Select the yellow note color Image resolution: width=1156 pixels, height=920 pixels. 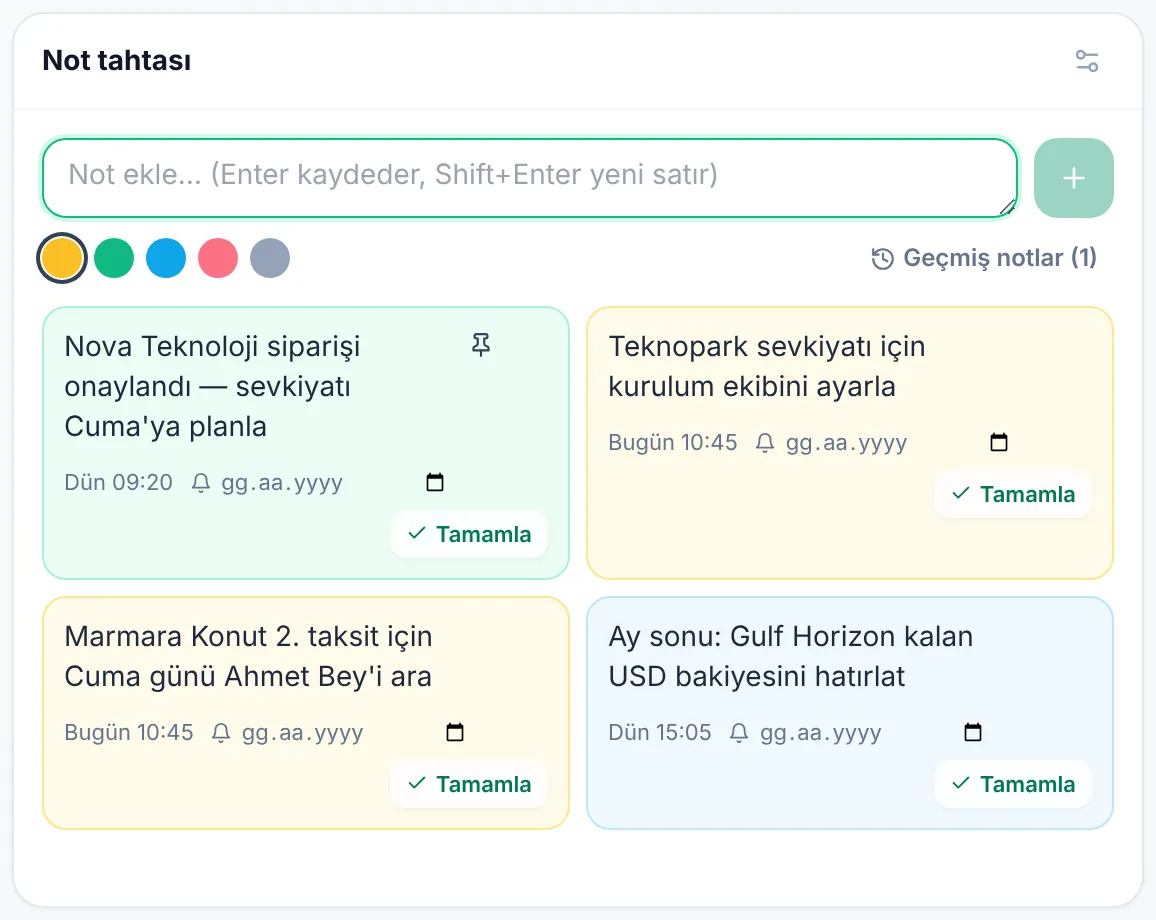coord(62,258)
